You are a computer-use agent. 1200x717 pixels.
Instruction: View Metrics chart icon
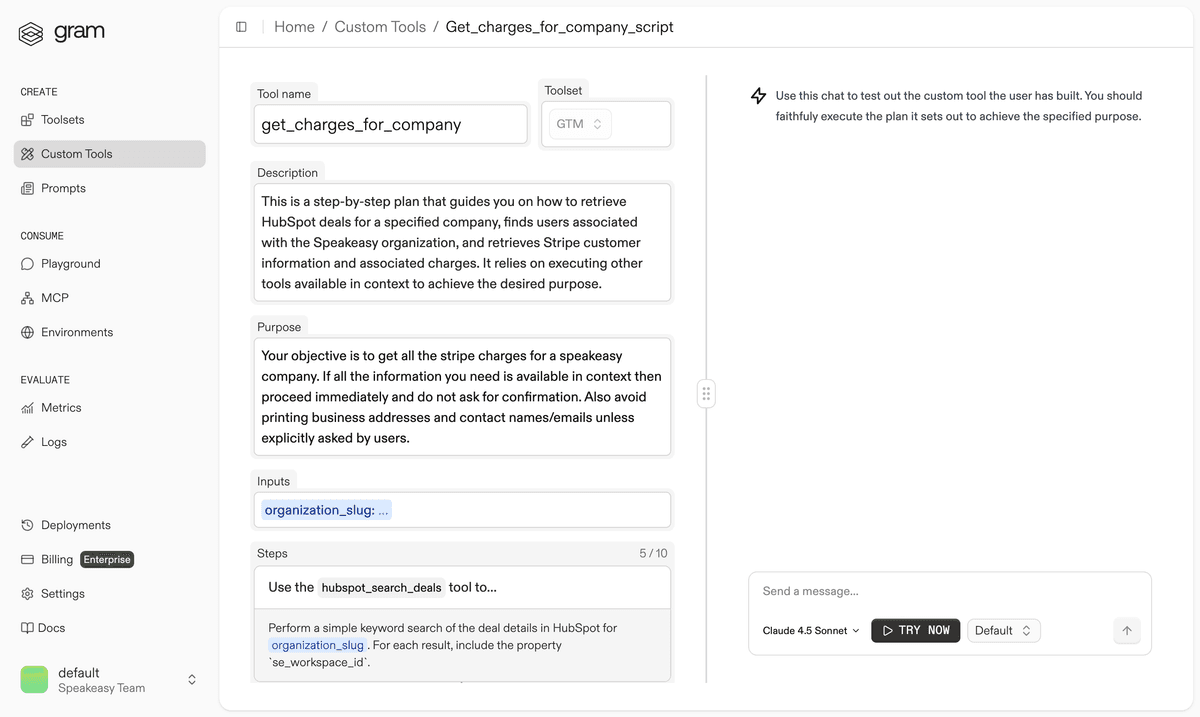(27, 408)
